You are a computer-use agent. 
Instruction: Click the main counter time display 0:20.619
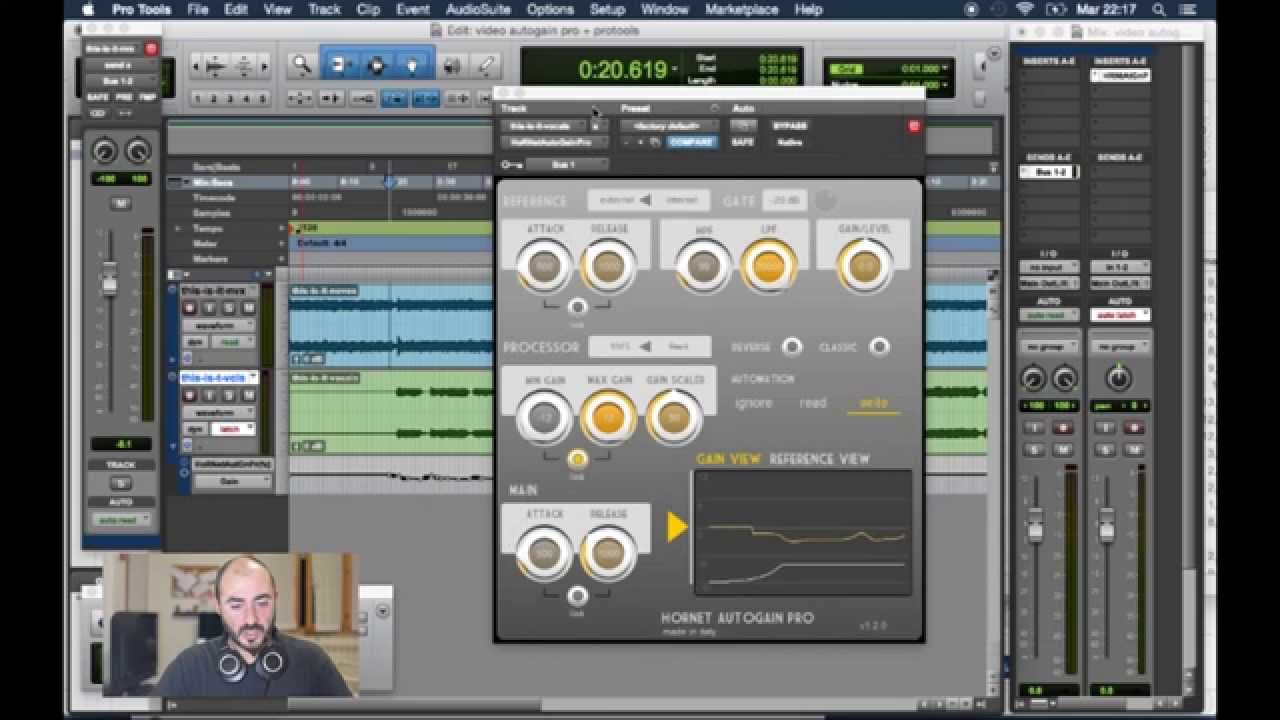[623, 70]
